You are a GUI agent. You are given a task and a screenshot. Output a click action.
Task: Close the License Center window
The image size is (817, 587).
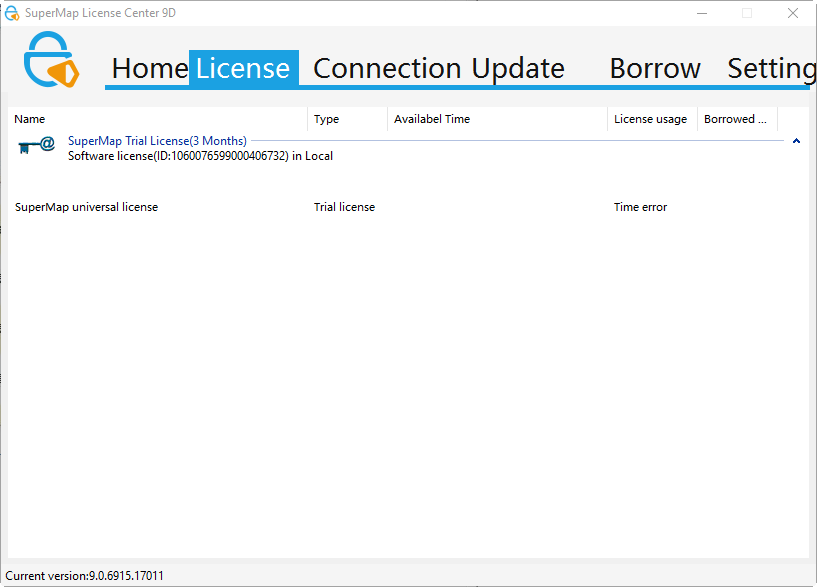(x=793, y=13)
